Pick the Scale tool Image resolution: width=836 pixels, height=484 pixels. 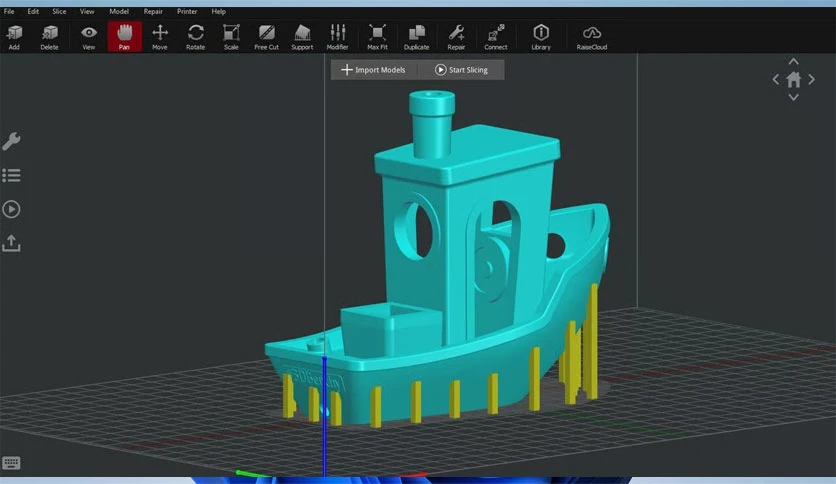[231, 37]
